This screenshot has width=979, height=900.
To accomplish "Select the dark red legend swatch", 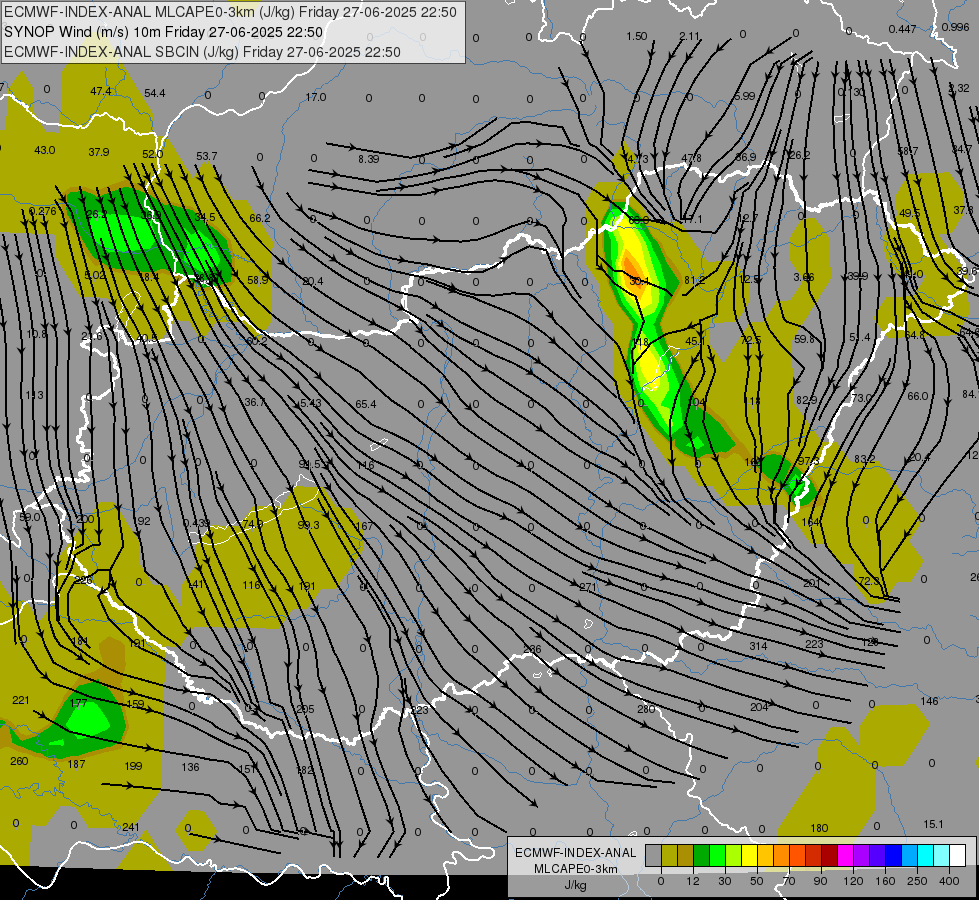I will [x=829, y=856].
